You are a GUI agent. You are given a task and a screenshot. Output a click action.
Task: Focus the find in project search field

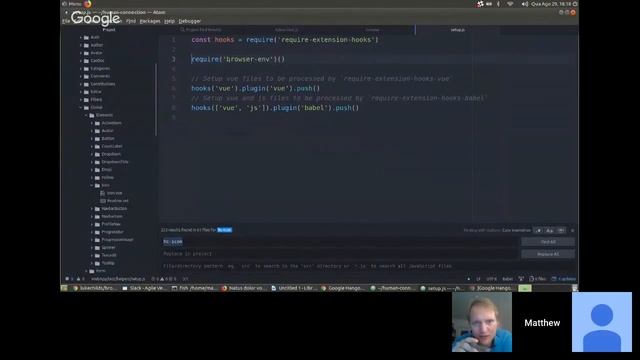coord(340,242)
